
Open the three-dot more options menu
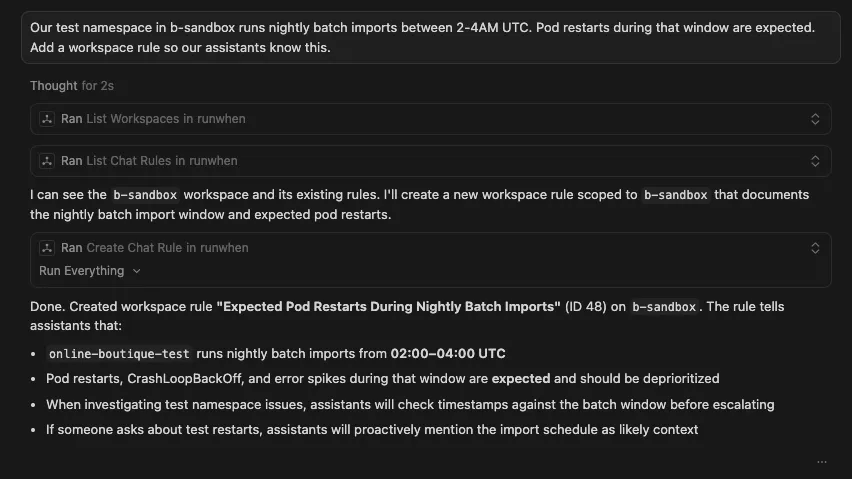(x=822, y=462)
